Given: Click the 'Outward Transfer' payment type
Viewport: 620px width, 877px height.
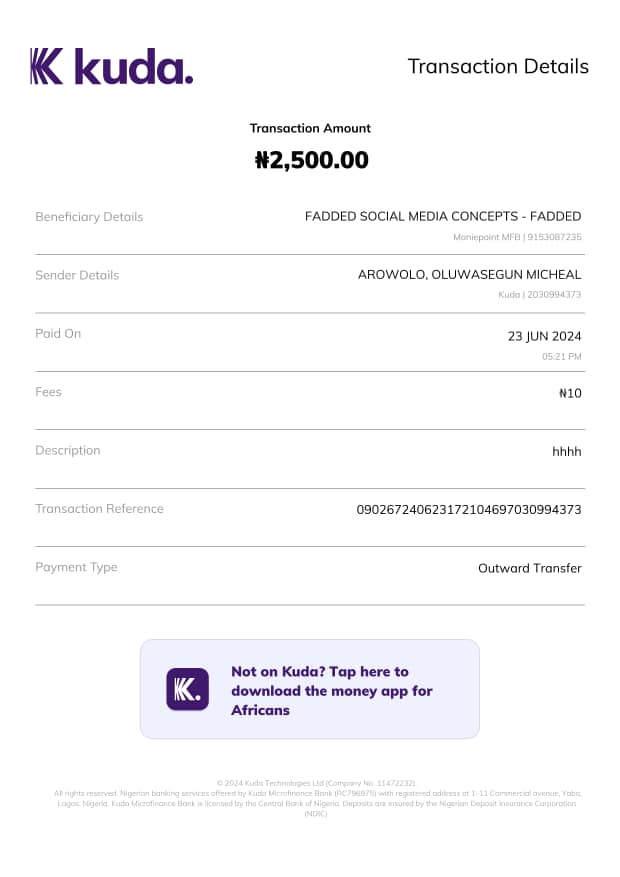Looking at the screenshot, I should (x=529, y=568).
